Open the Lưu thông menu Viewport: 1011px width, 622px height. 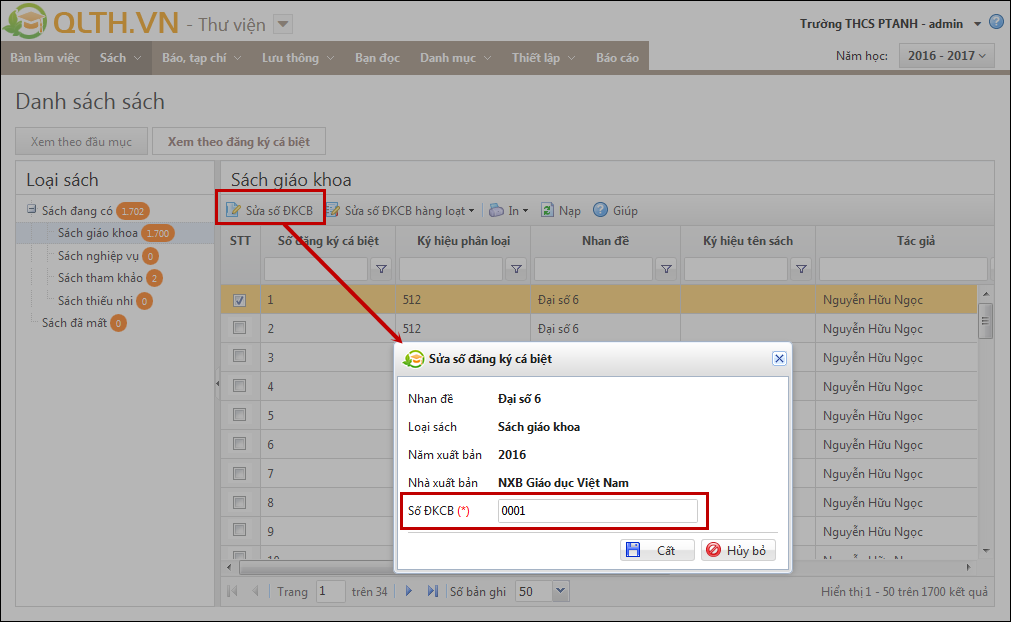298,58
